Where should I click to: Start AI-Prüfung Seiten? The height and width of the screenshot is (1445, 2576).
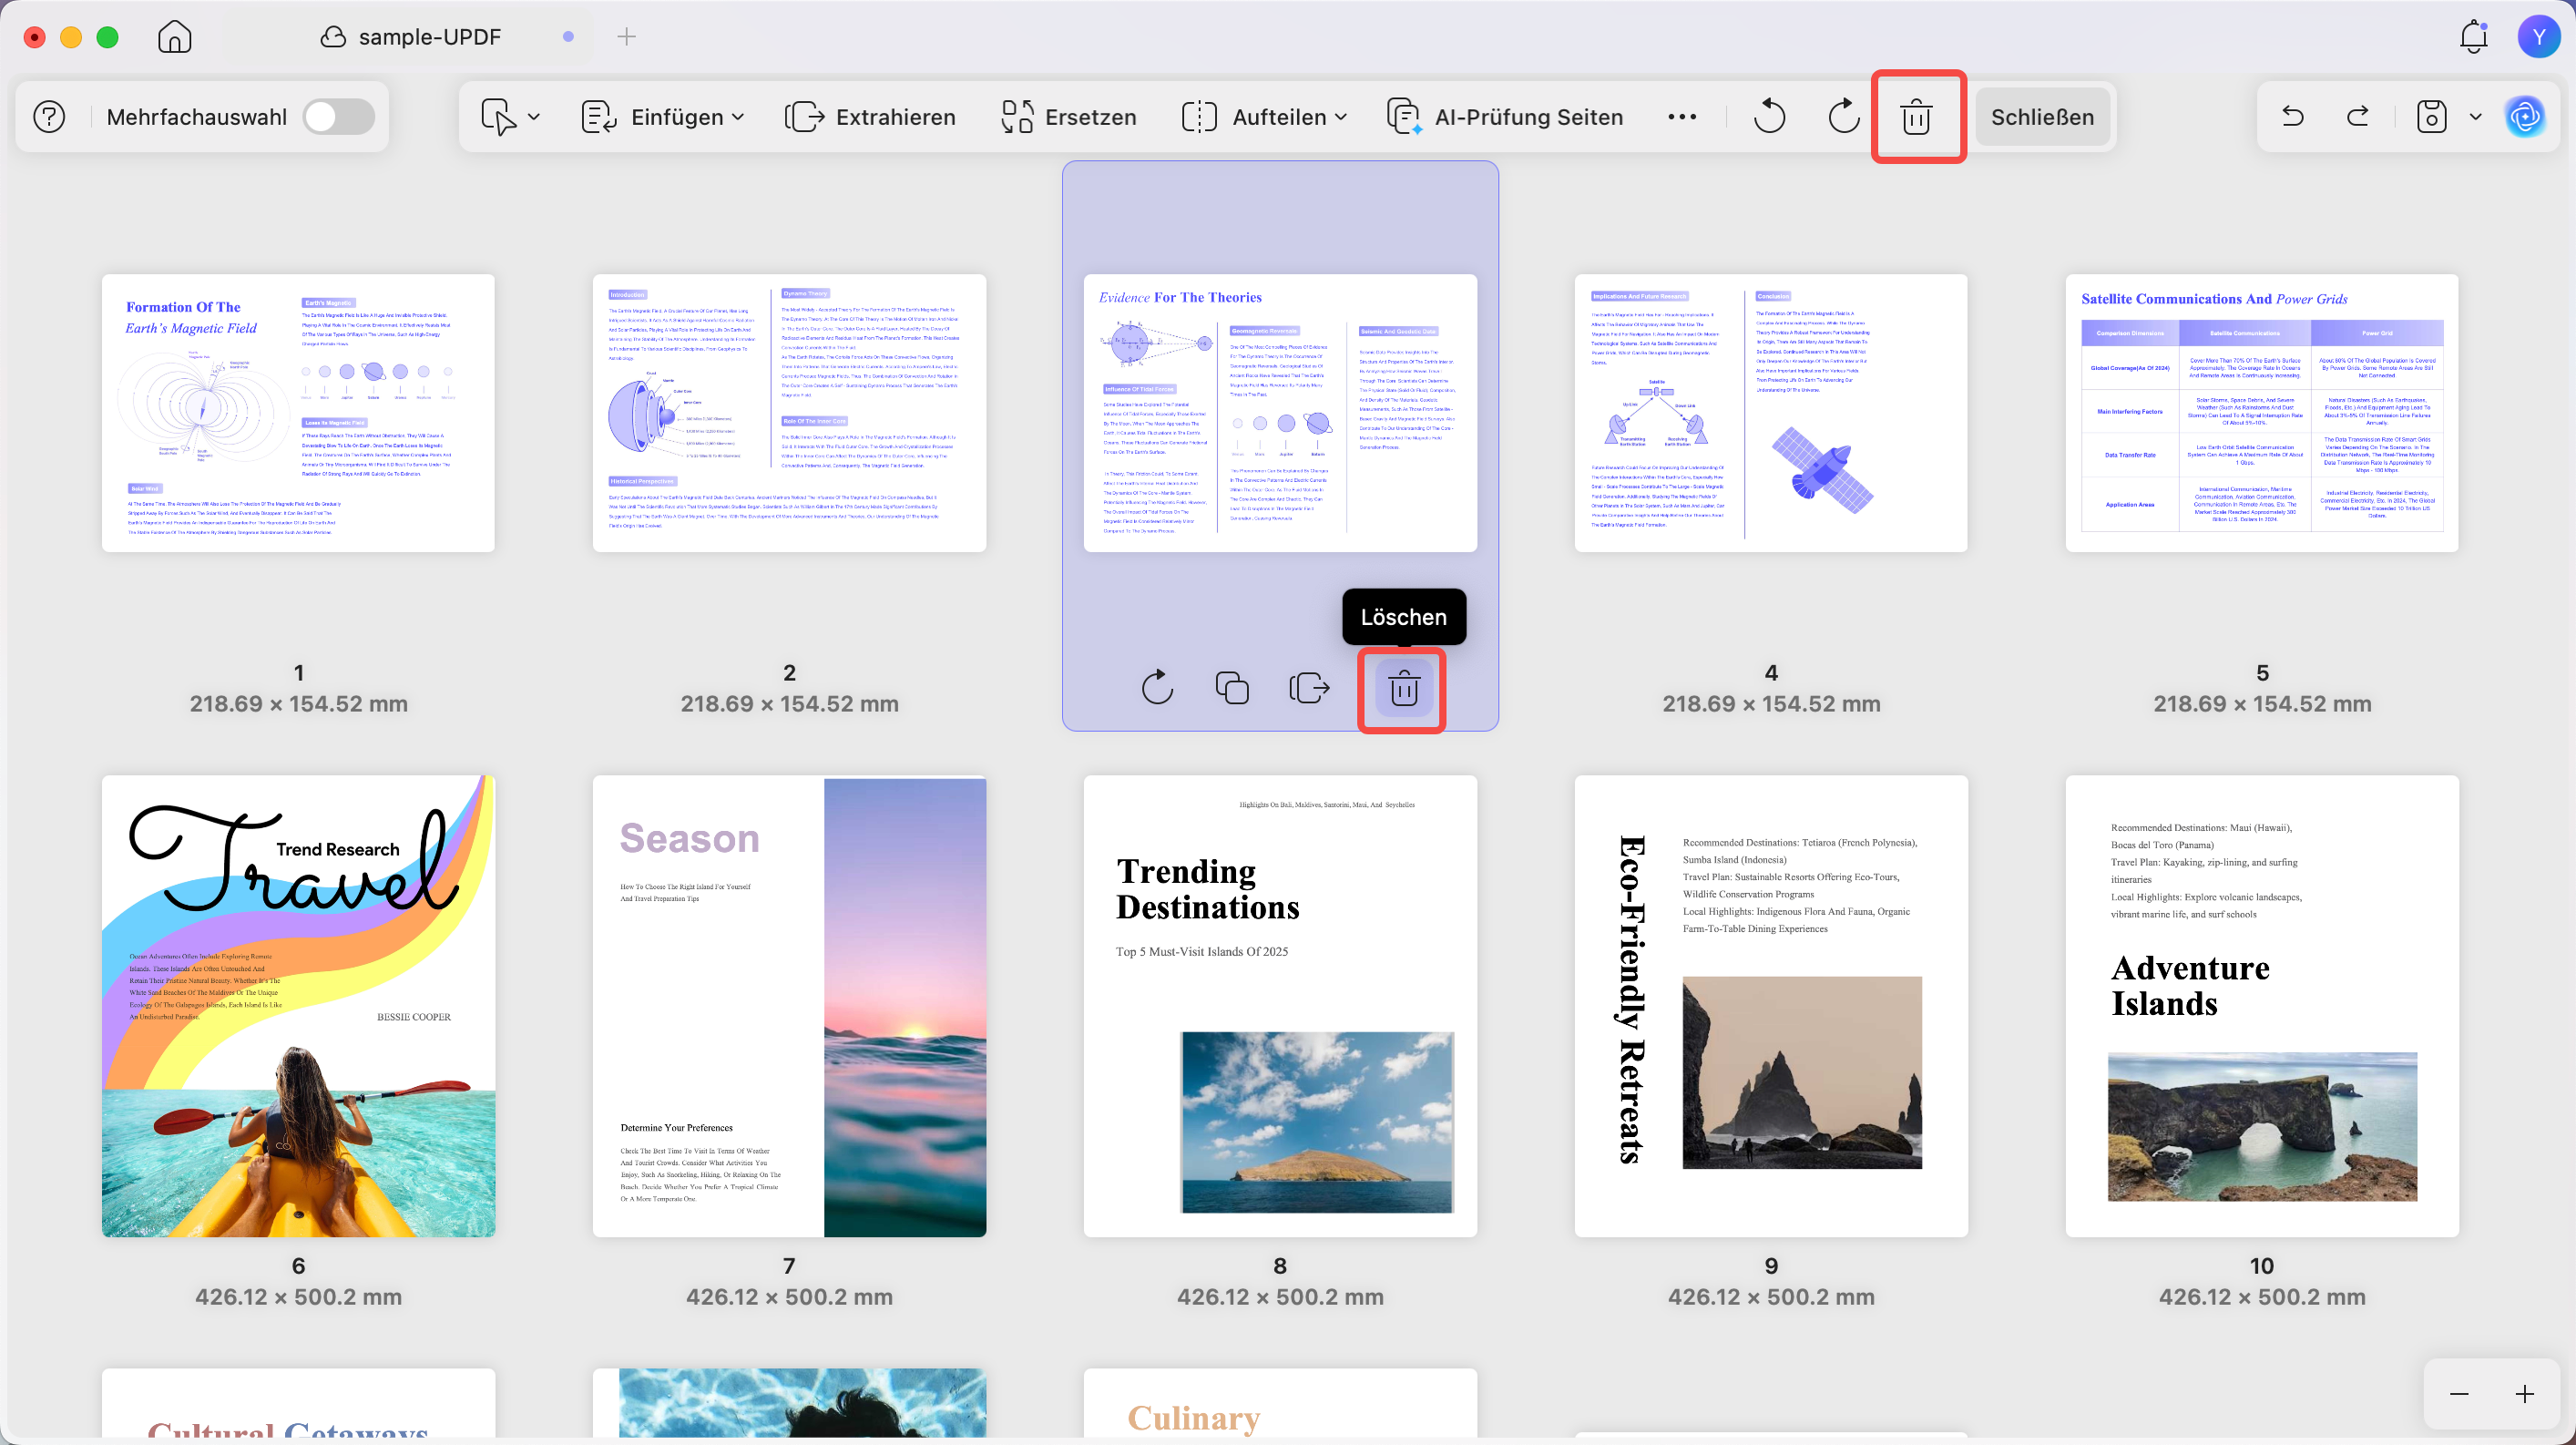coord(1504,117)
